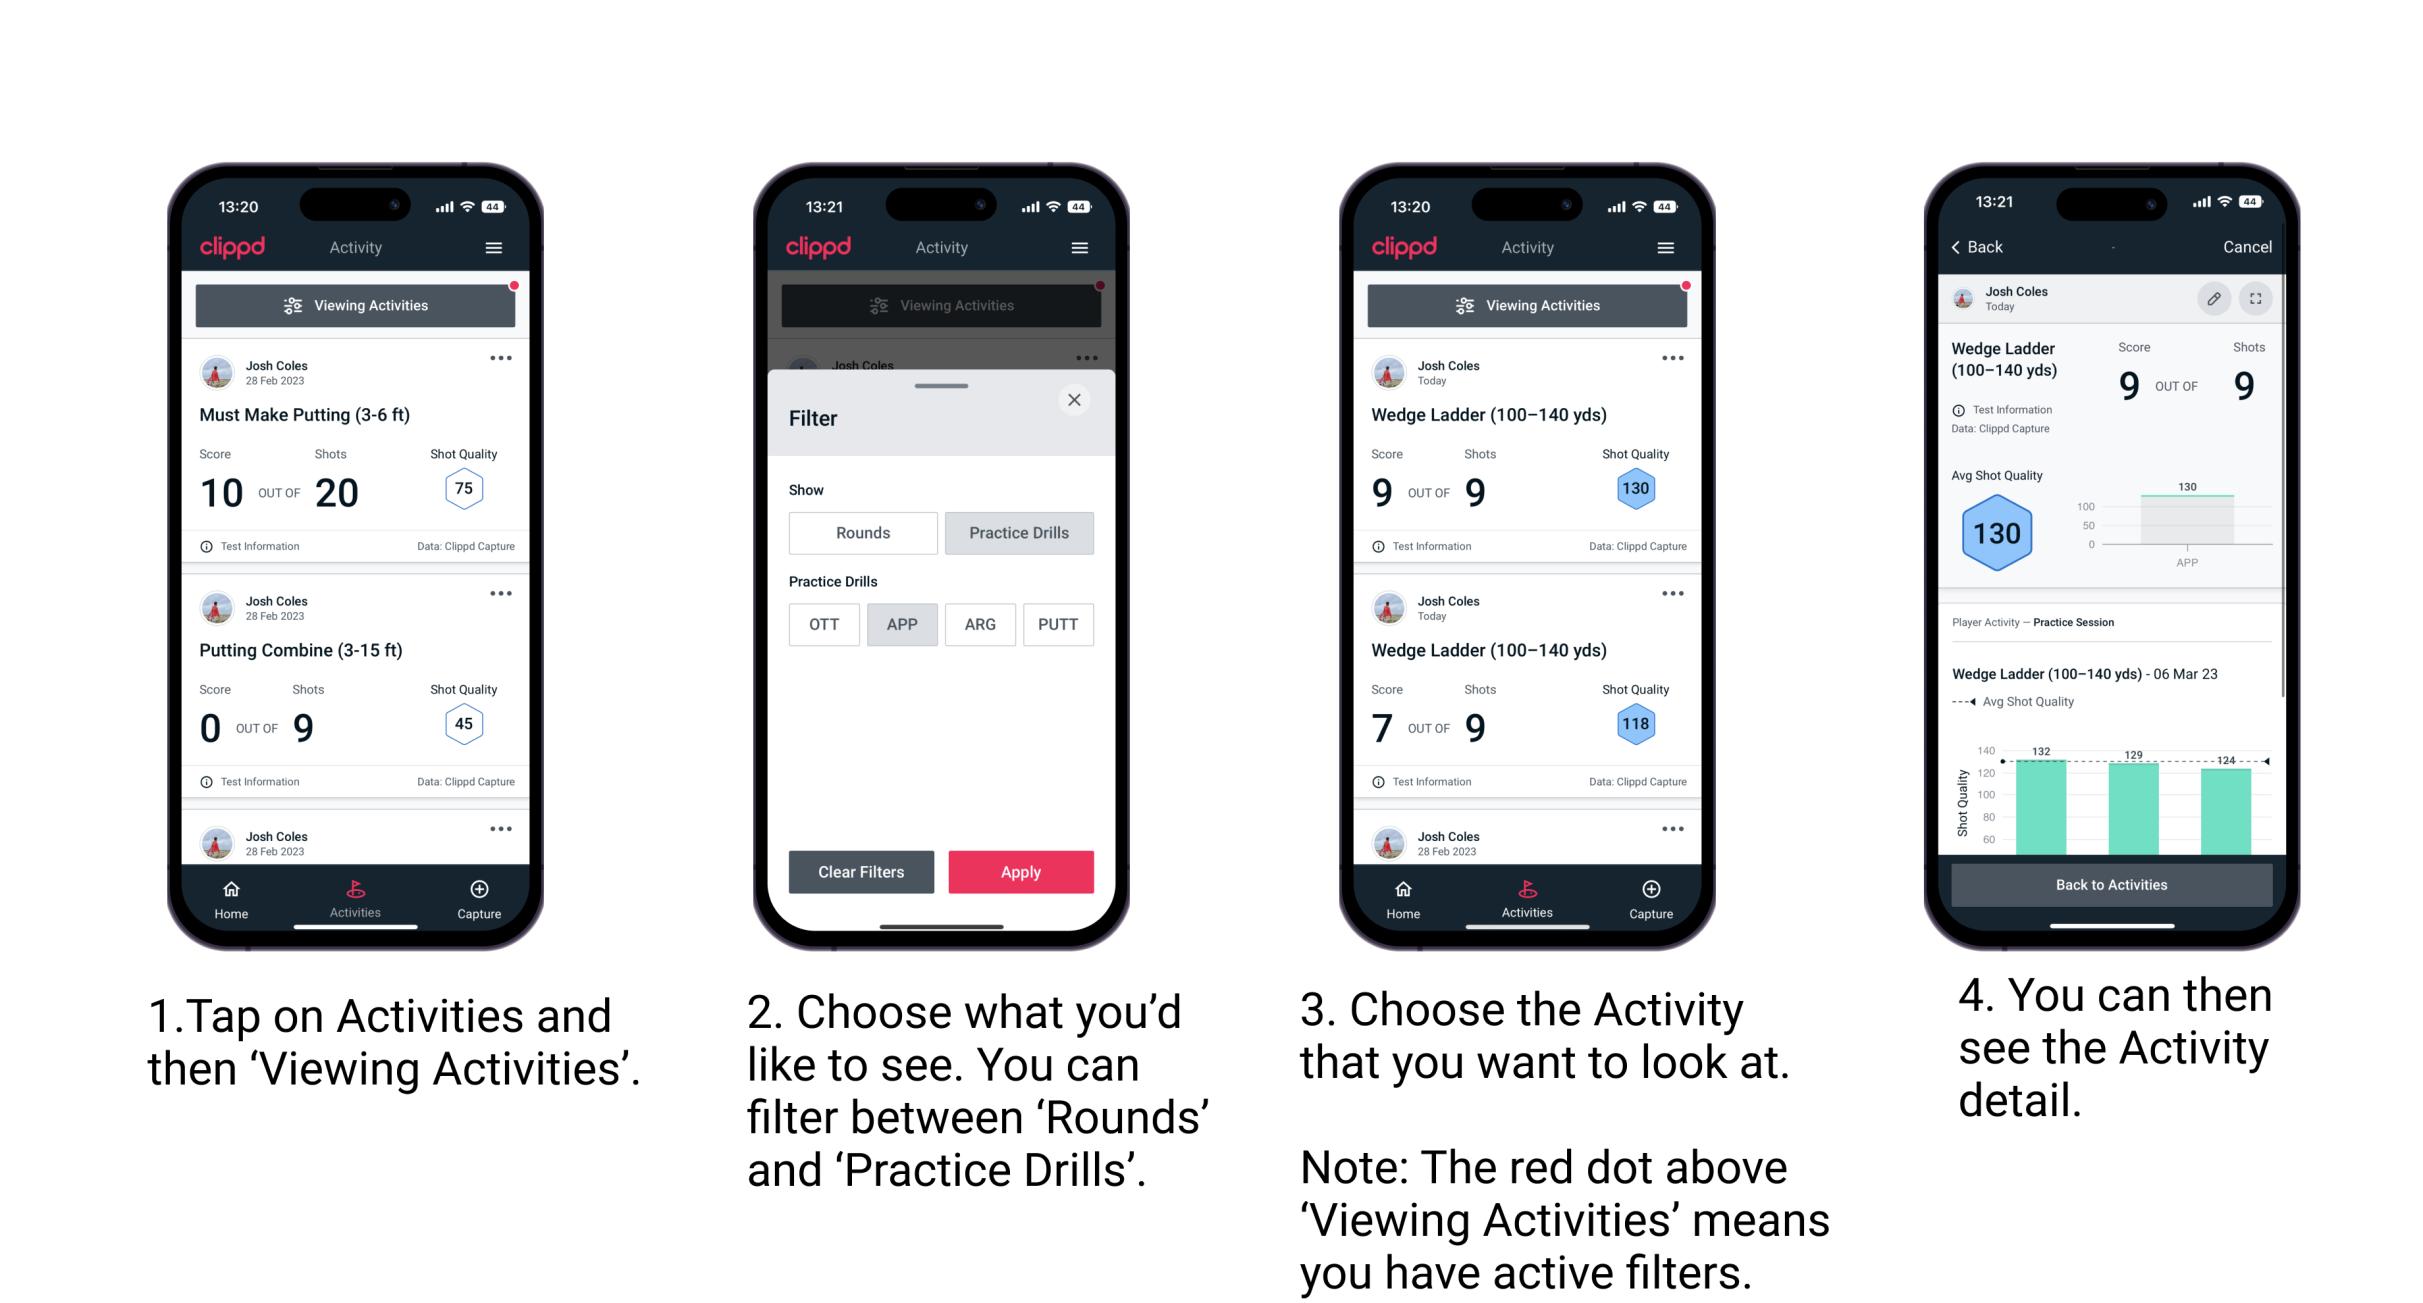Expand the OTT drill category filter

828,624
